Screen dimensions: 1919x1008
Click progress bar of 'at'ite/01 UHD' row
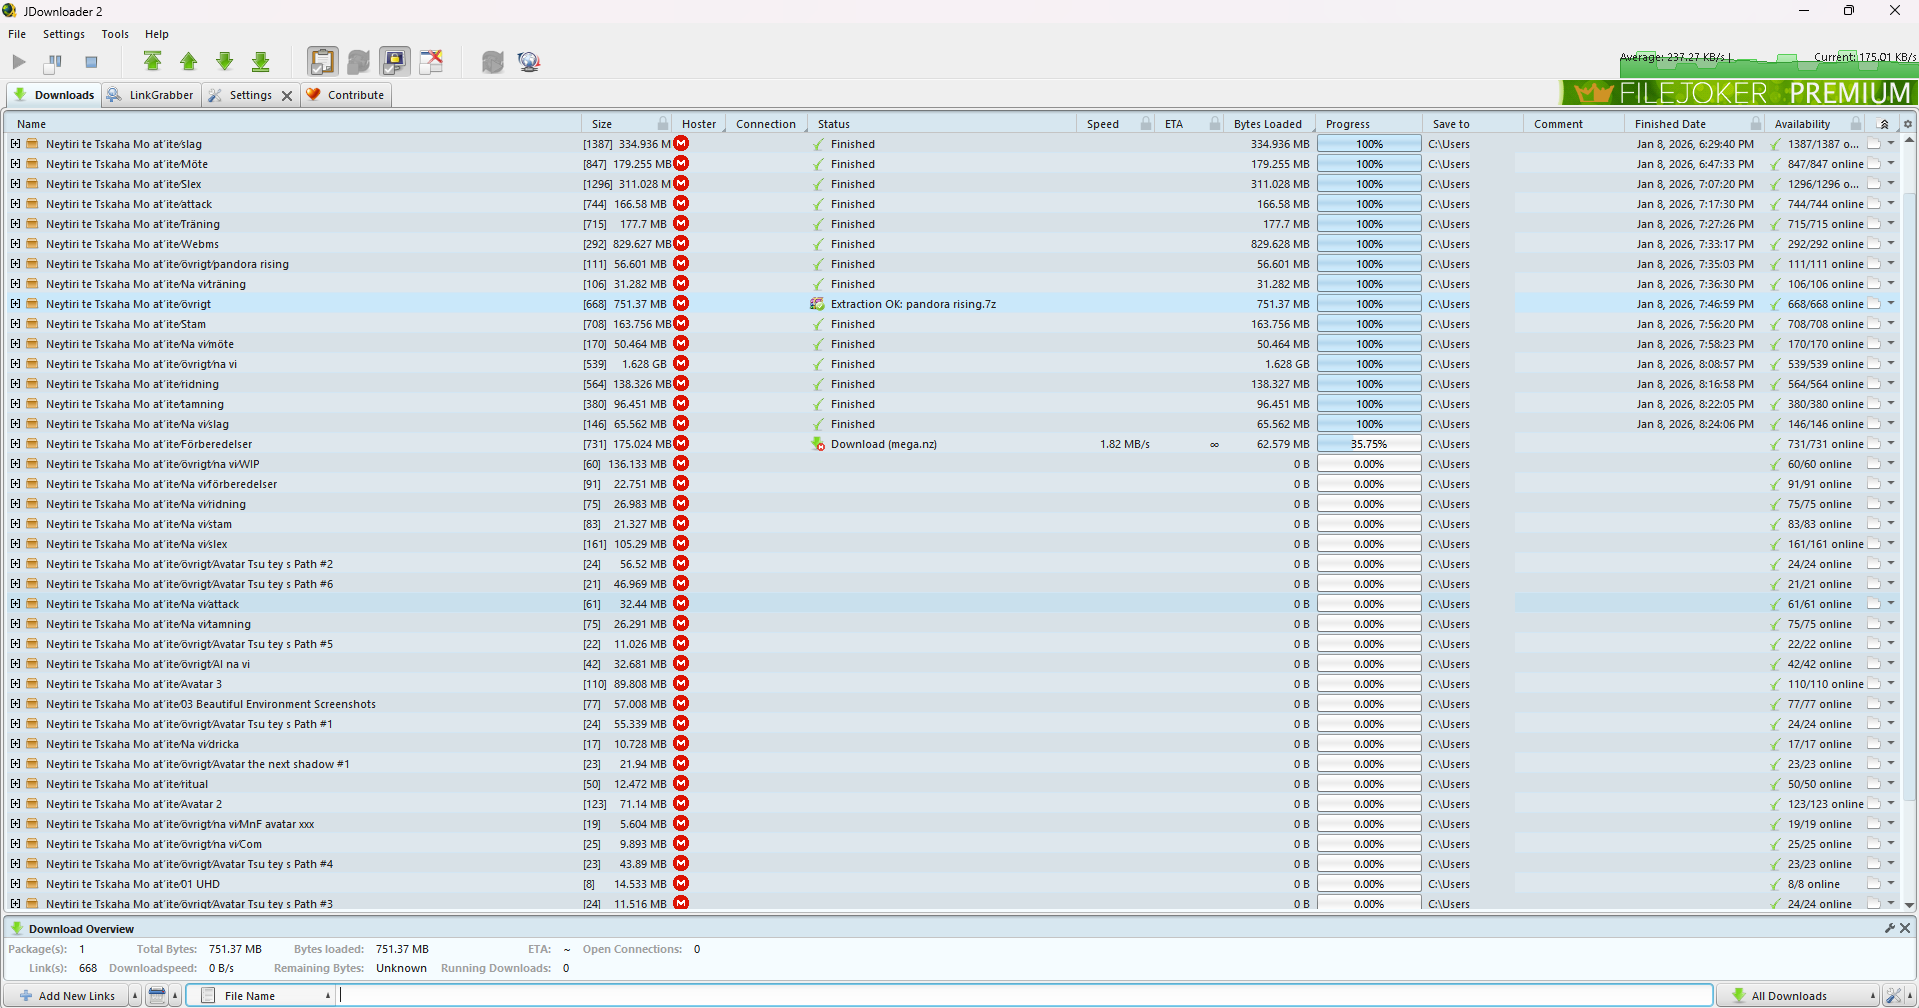(x=1369, y=884)
